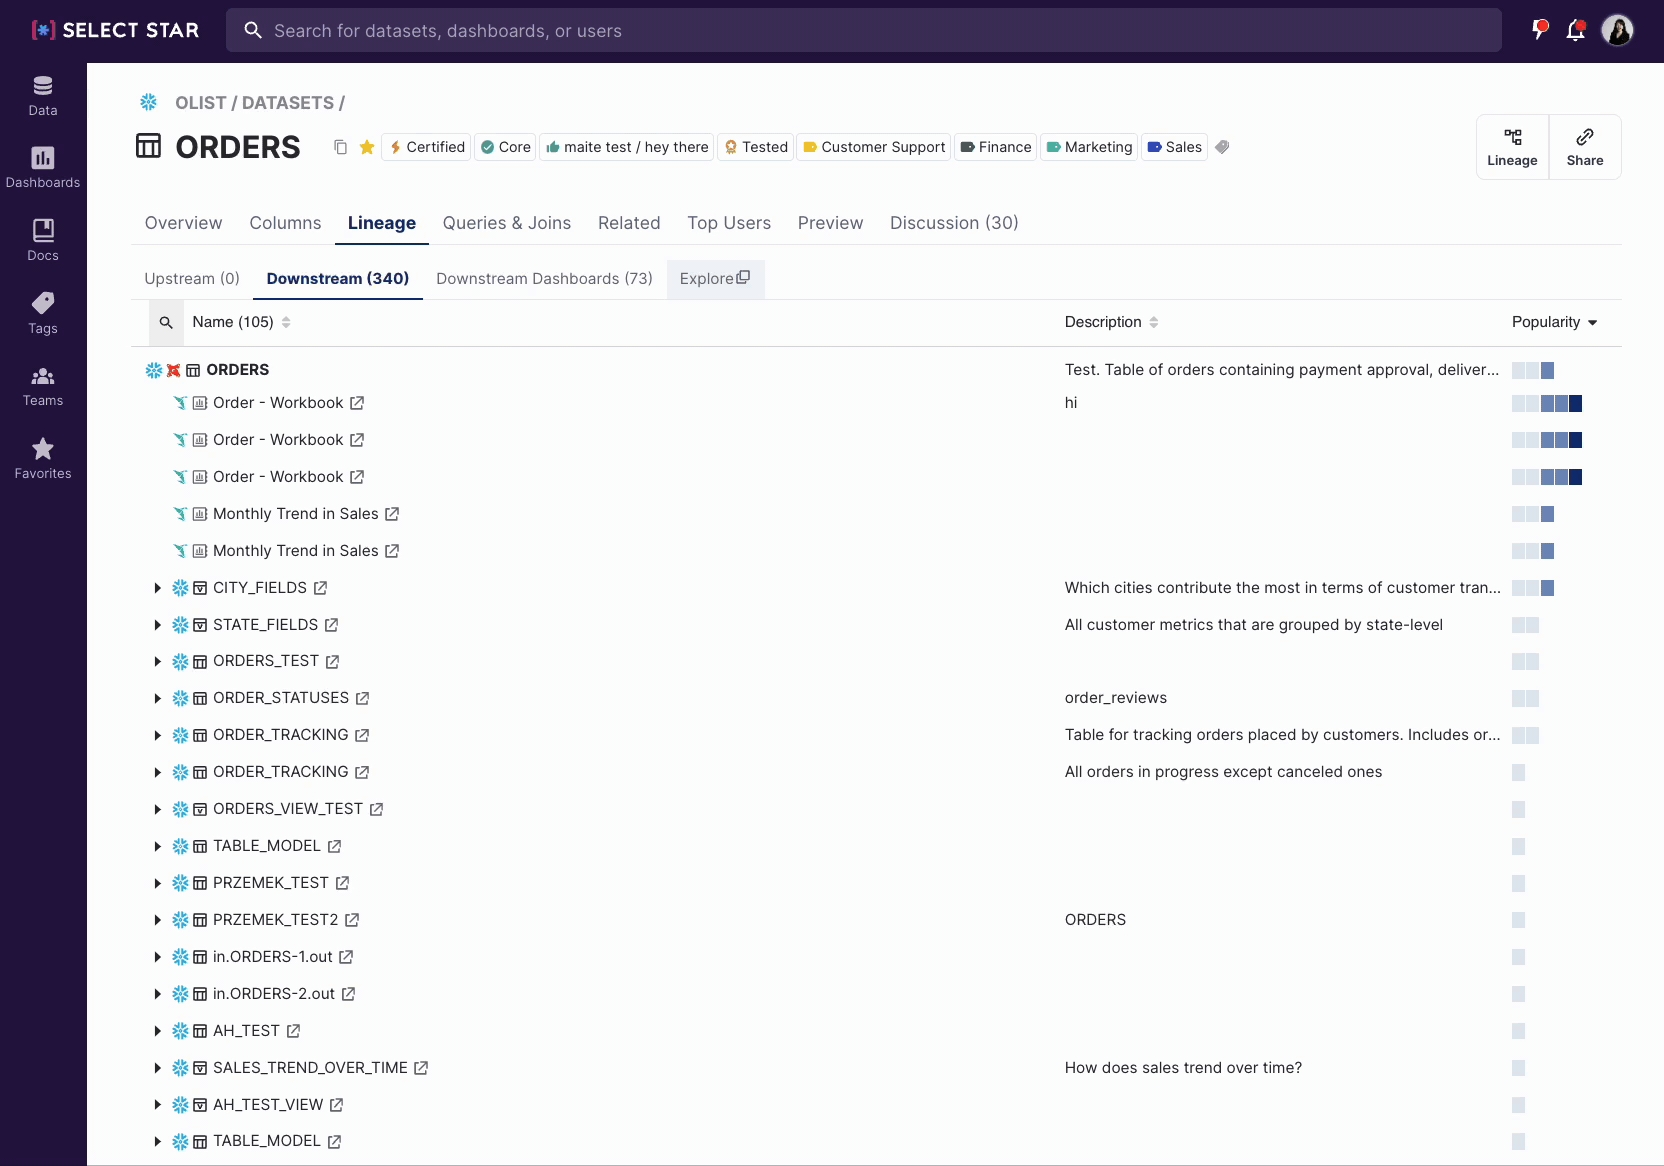Select the Downstream Dashboards (73) tab

point(544,279)
